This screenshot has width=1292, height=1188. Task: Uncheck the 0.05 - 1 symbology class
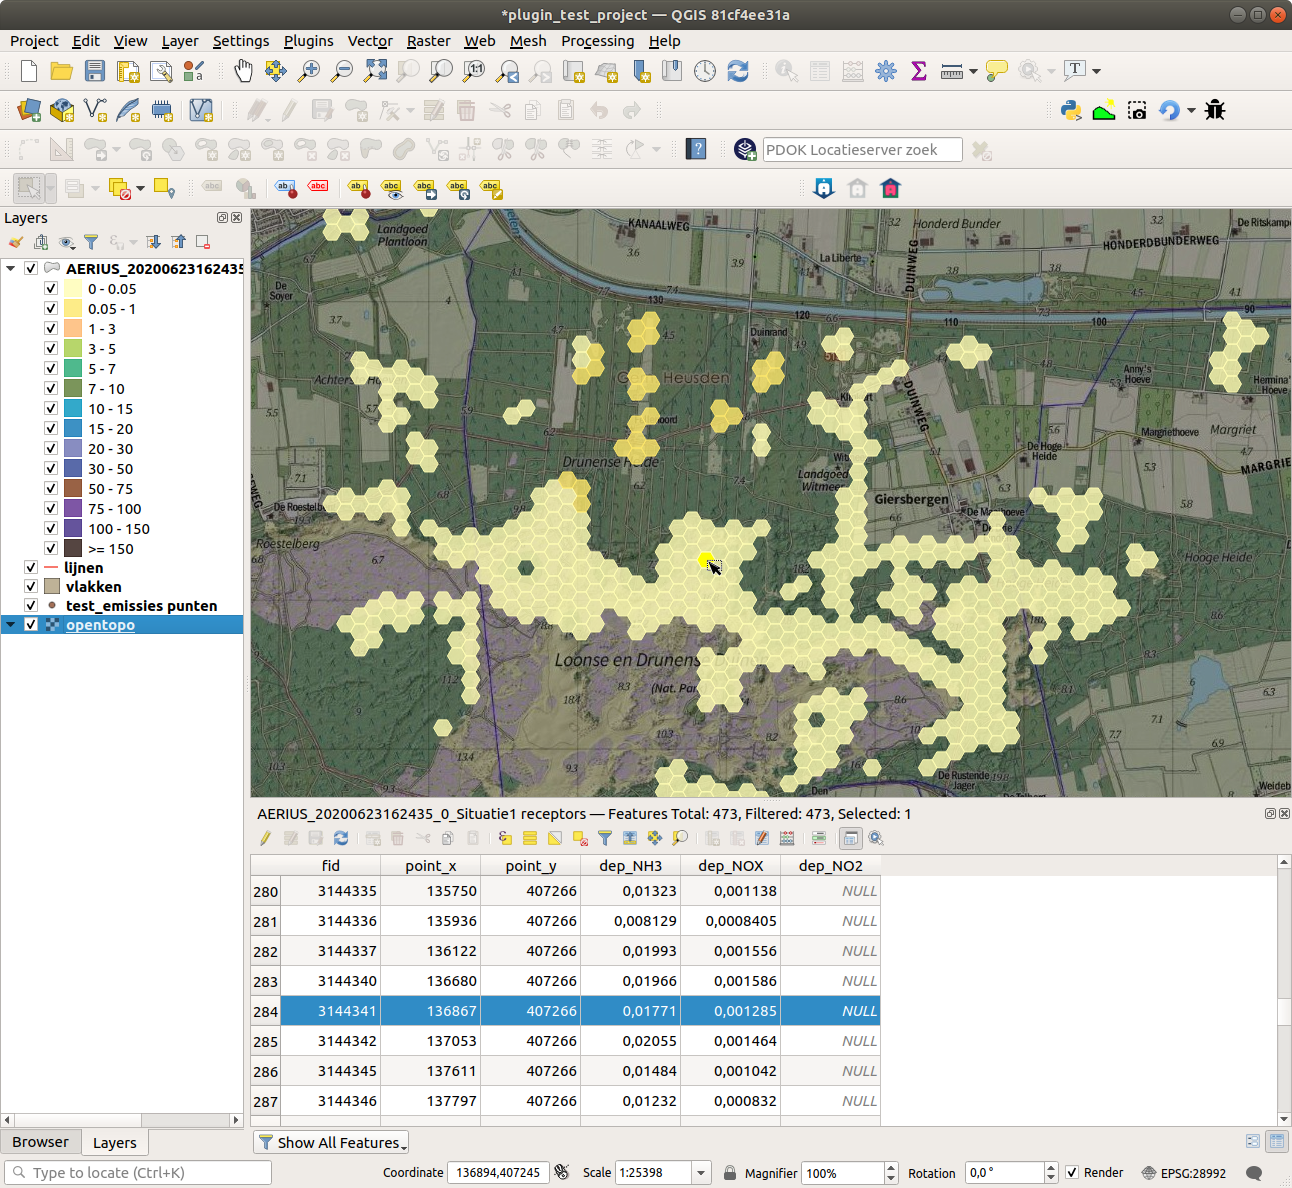[51, 308]
